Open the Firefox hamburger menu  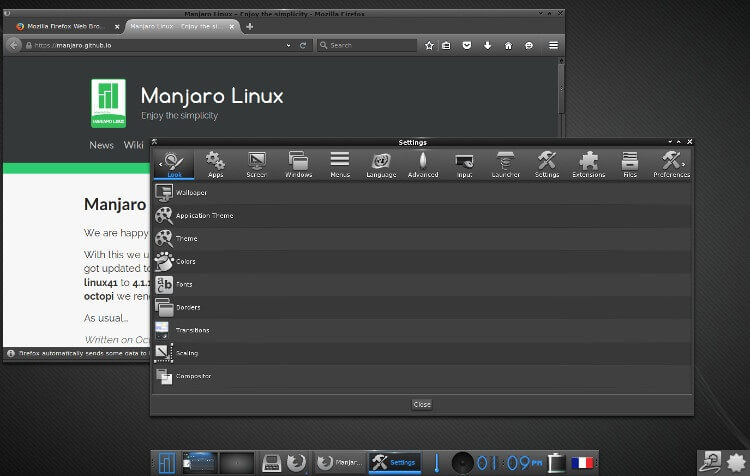(553, 45)
